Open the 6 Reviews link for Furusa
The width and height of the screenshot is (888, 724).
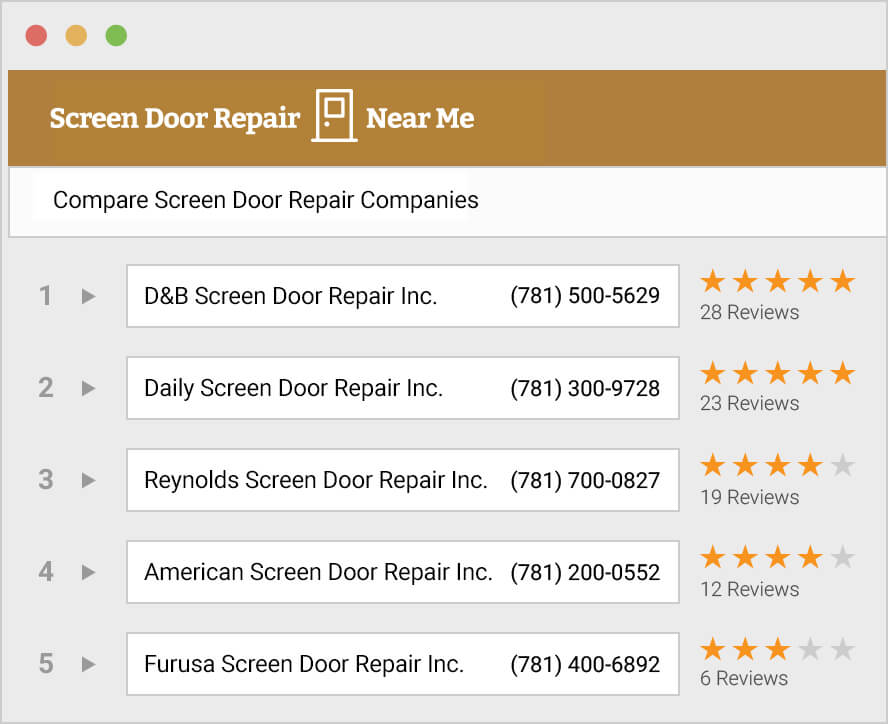pyautogui.click(x=744, y=678)
